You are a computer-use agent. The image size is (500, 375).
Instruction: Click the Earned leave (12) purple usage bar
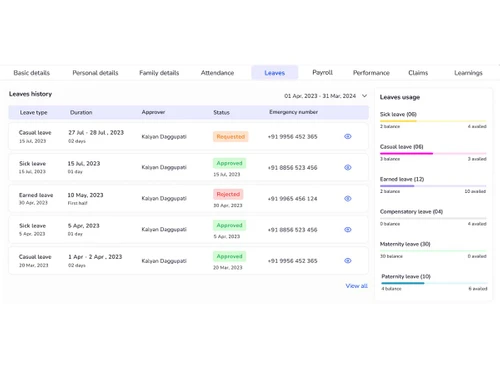click(x=433, y=186)
